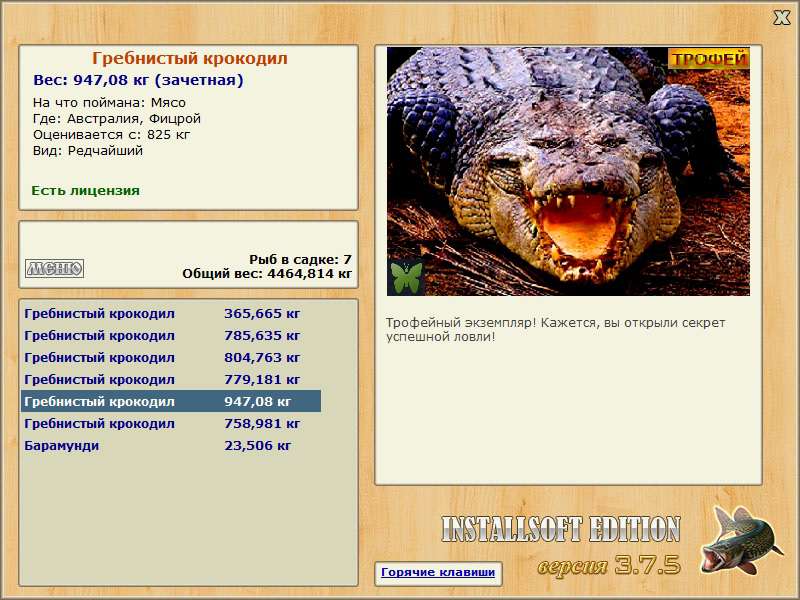Open the Меню button

55,268
